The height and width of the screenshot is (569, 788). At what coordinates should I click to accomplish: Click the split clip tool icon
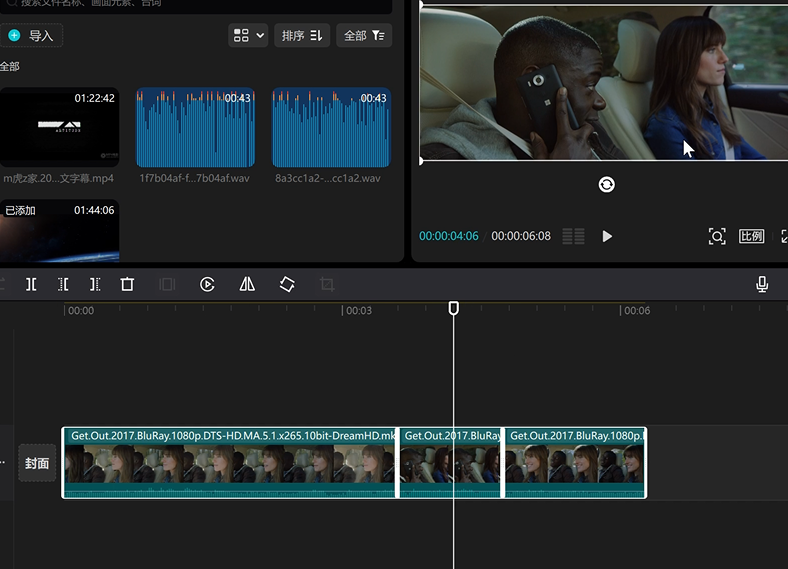point(31,284)
